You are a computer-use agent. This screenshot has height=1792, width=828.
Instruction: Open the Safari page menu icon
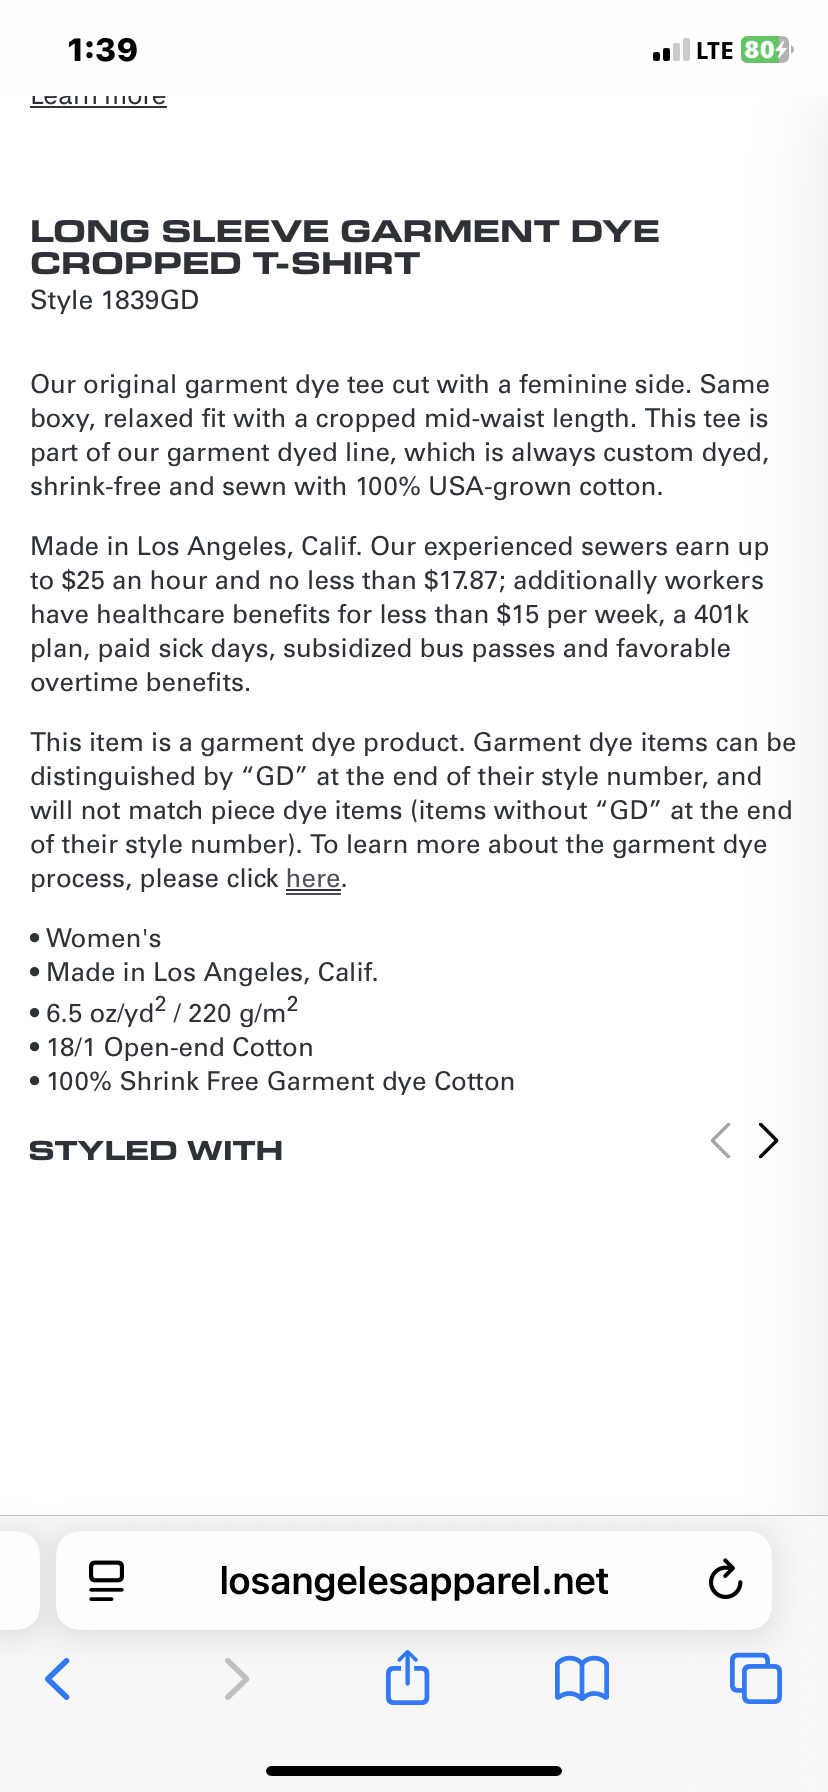coord(107,1581)
